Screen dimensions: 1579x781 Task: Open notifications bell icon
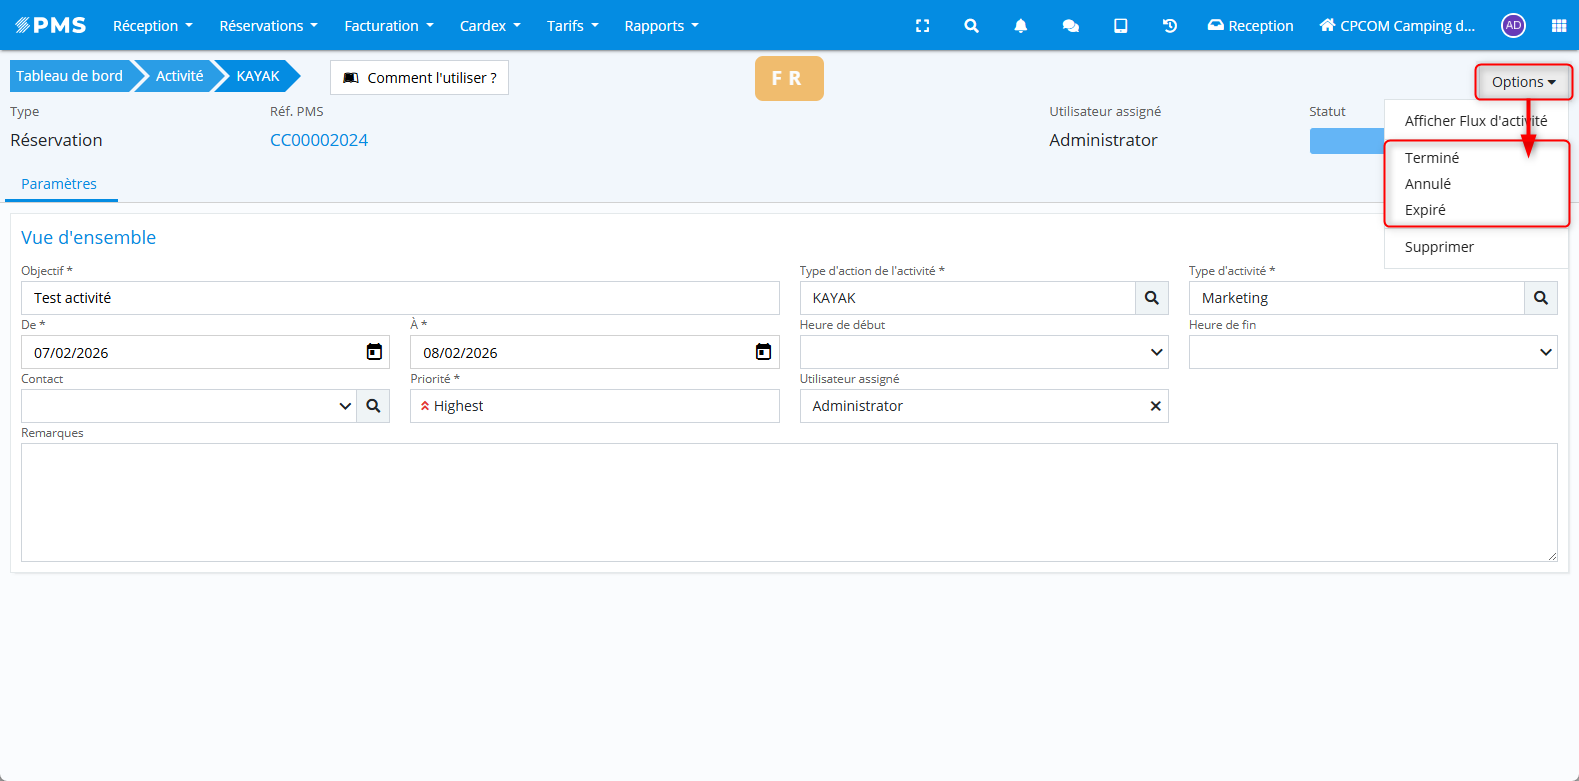[1020, 26]
